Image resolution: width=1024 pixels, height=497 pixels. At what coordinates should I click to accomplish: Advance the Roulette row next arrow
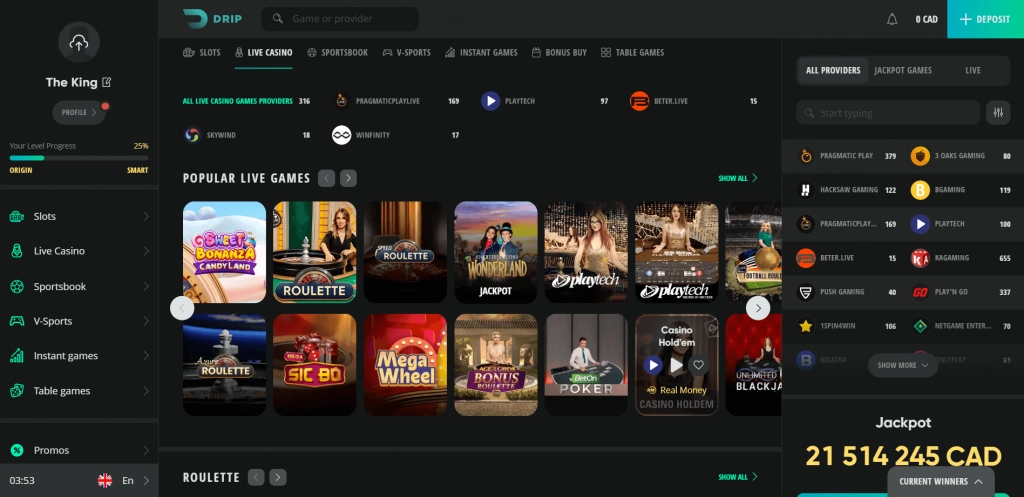[278, 477]
